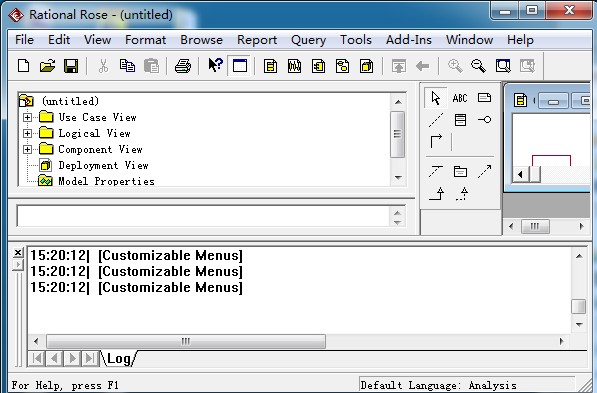Undo fit in window icon
597x393 pixels.
pyautogui.click(x=528, y=66)
